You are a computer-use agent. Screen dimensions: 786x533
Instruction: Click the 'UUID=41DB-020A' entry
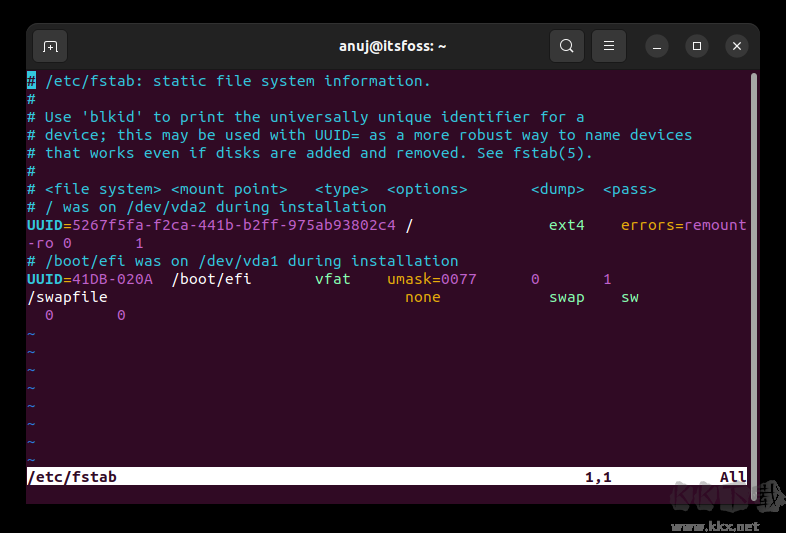click(x=90, y=279)
